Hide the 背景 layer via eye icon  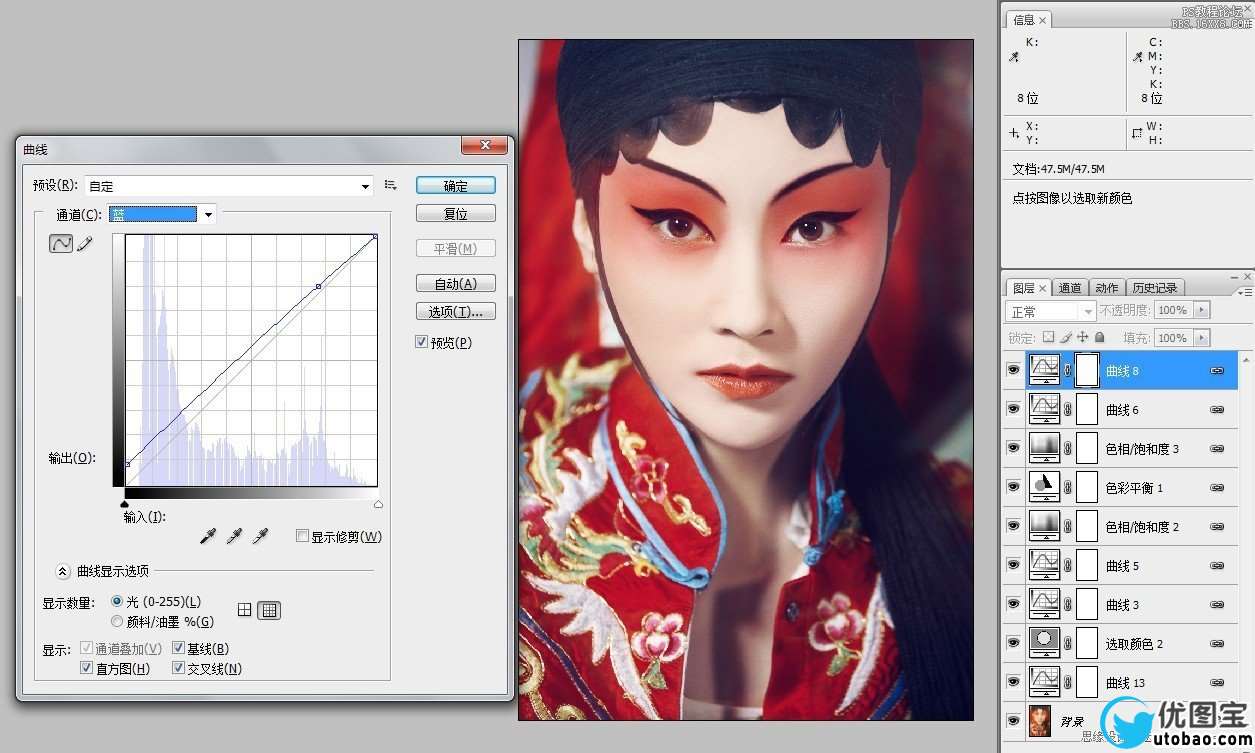point(1014,720)
